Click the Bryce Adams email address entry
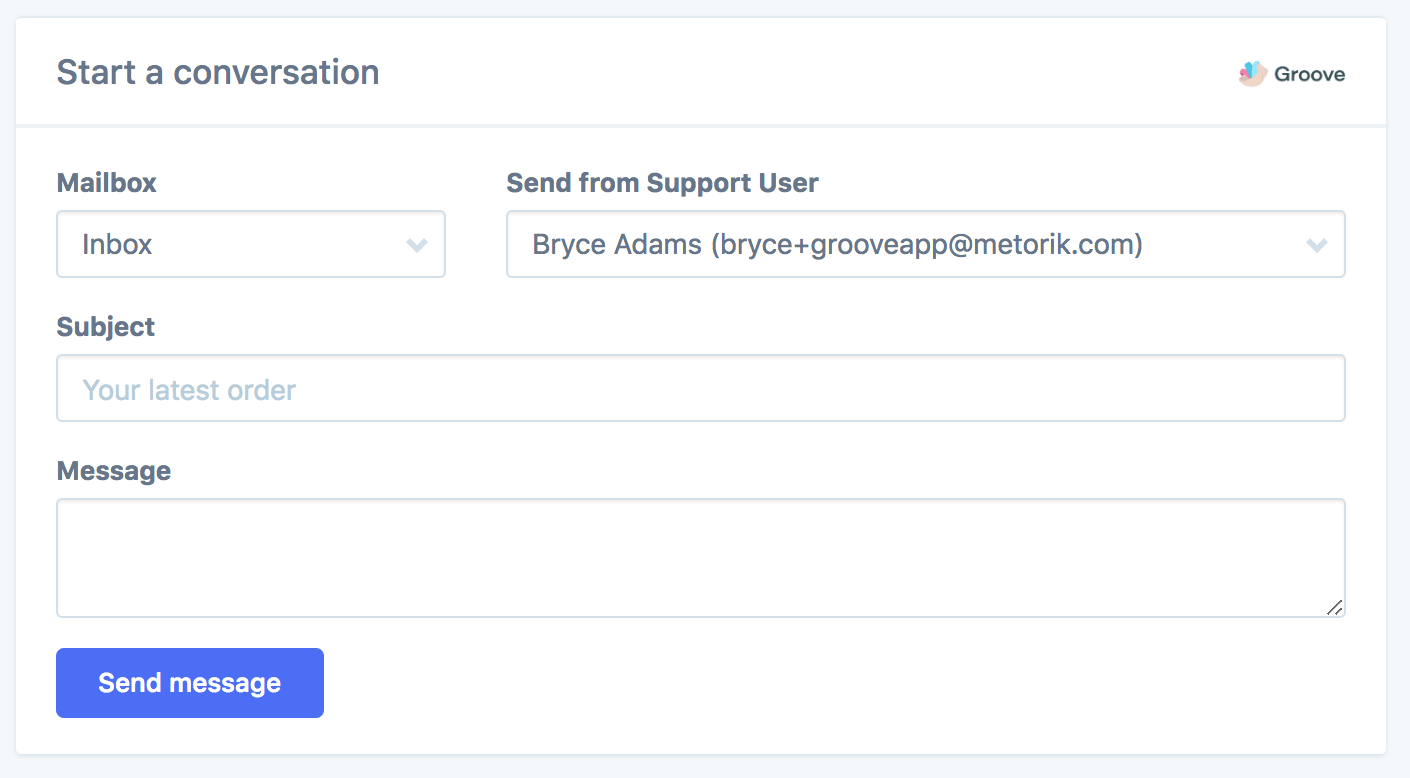The height and width of the screenshot is (778, 1410). [837, 245]
